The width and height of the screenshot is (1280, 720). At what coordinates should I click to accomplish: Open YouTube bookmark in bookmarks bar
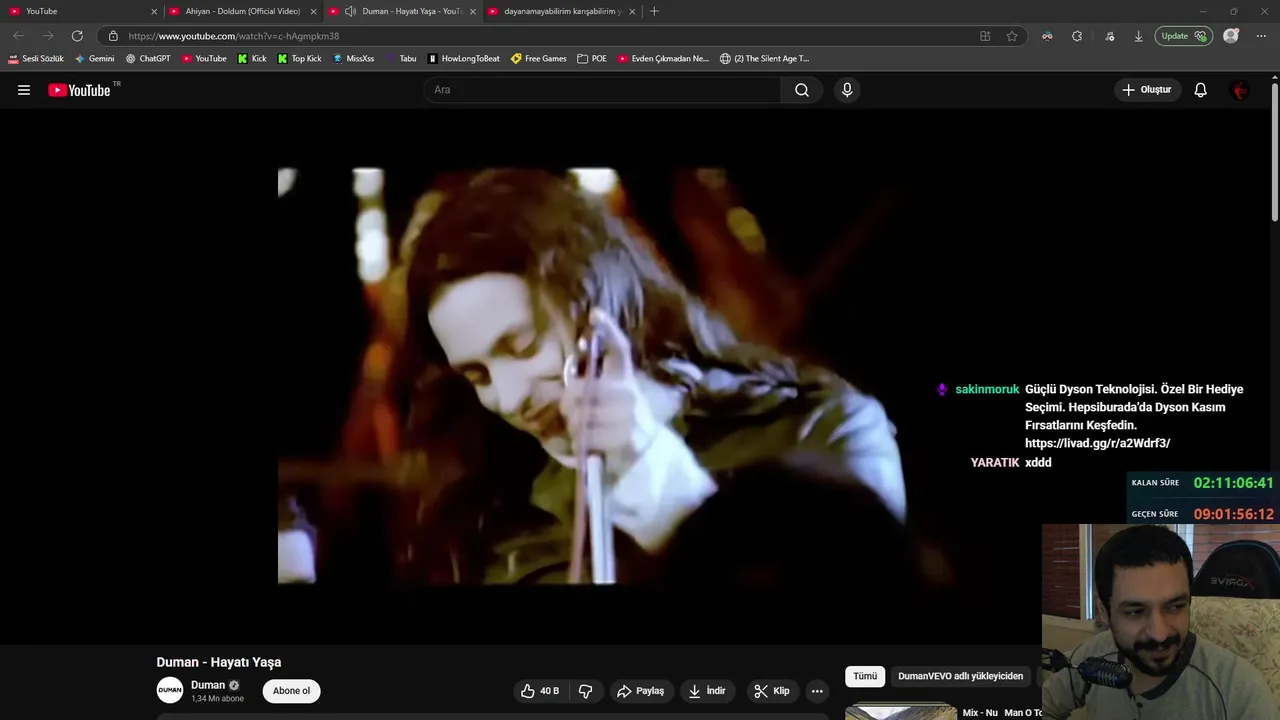coord(204,59)
